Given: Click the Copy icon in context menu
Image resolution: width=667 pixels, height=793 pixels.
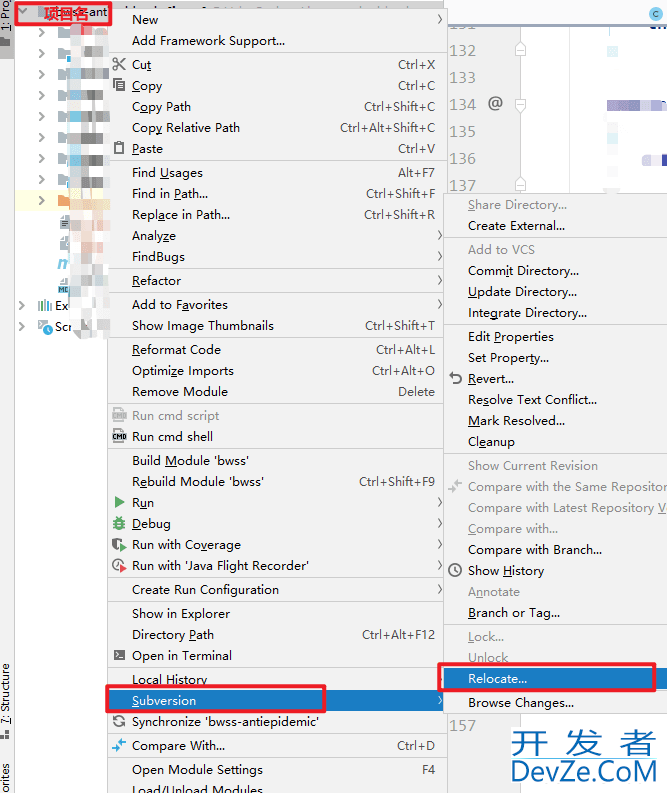Looking at the screenshot, I should [119, 84].
